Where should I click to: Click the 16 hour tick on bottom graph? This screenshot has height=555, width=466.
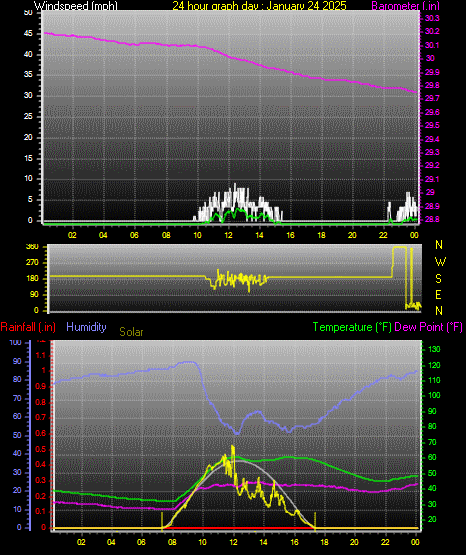tap(294, 542)
